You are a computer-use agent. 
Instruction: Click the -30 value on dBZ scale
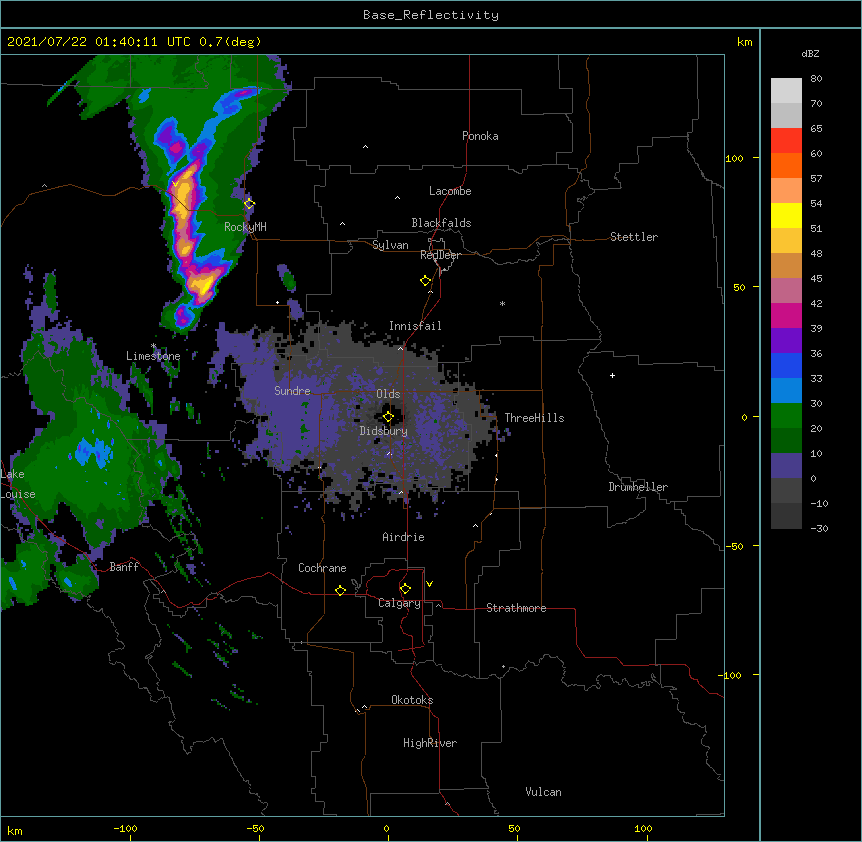click(819, 528)
